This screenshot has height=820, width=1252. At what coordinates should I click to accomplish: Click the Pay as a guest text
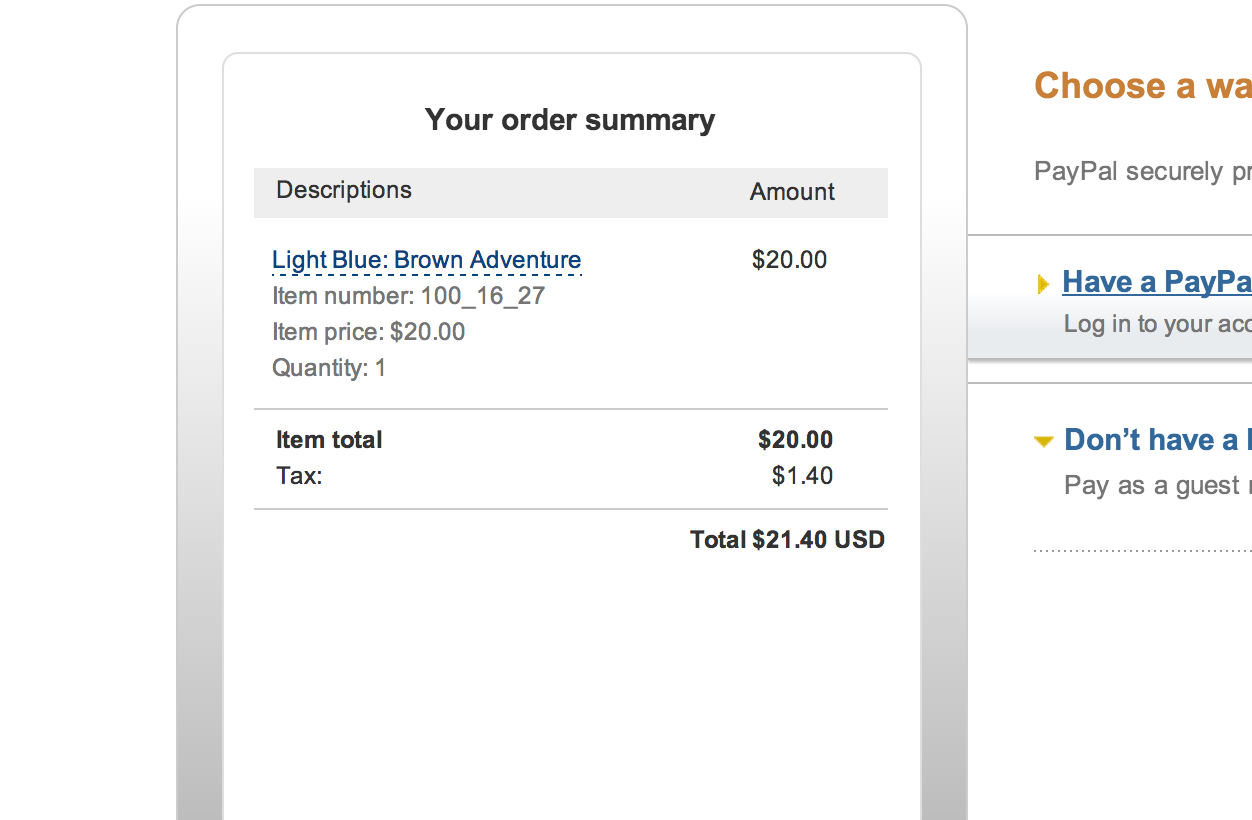tap(1157, 486)
